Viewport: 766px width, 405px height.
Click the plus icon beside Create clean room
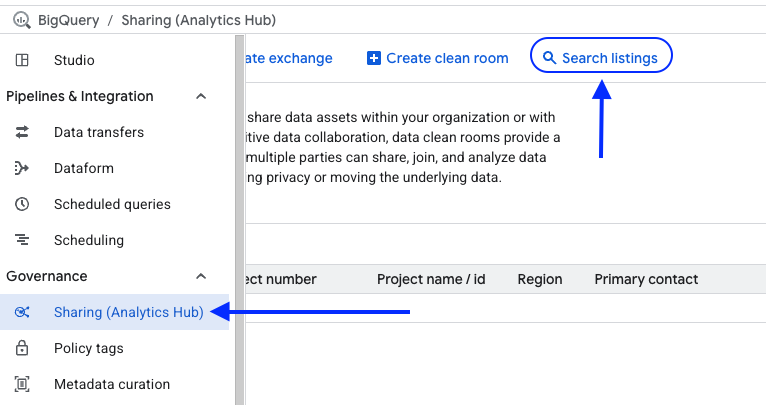click(374, 58)
